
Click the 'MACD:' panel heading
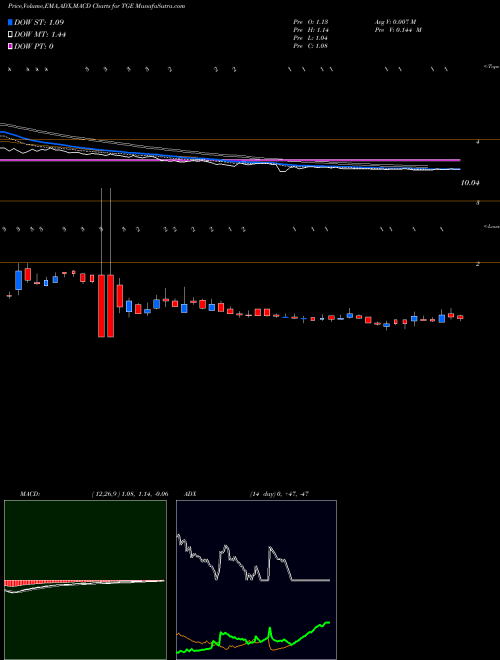coord(29,494)
